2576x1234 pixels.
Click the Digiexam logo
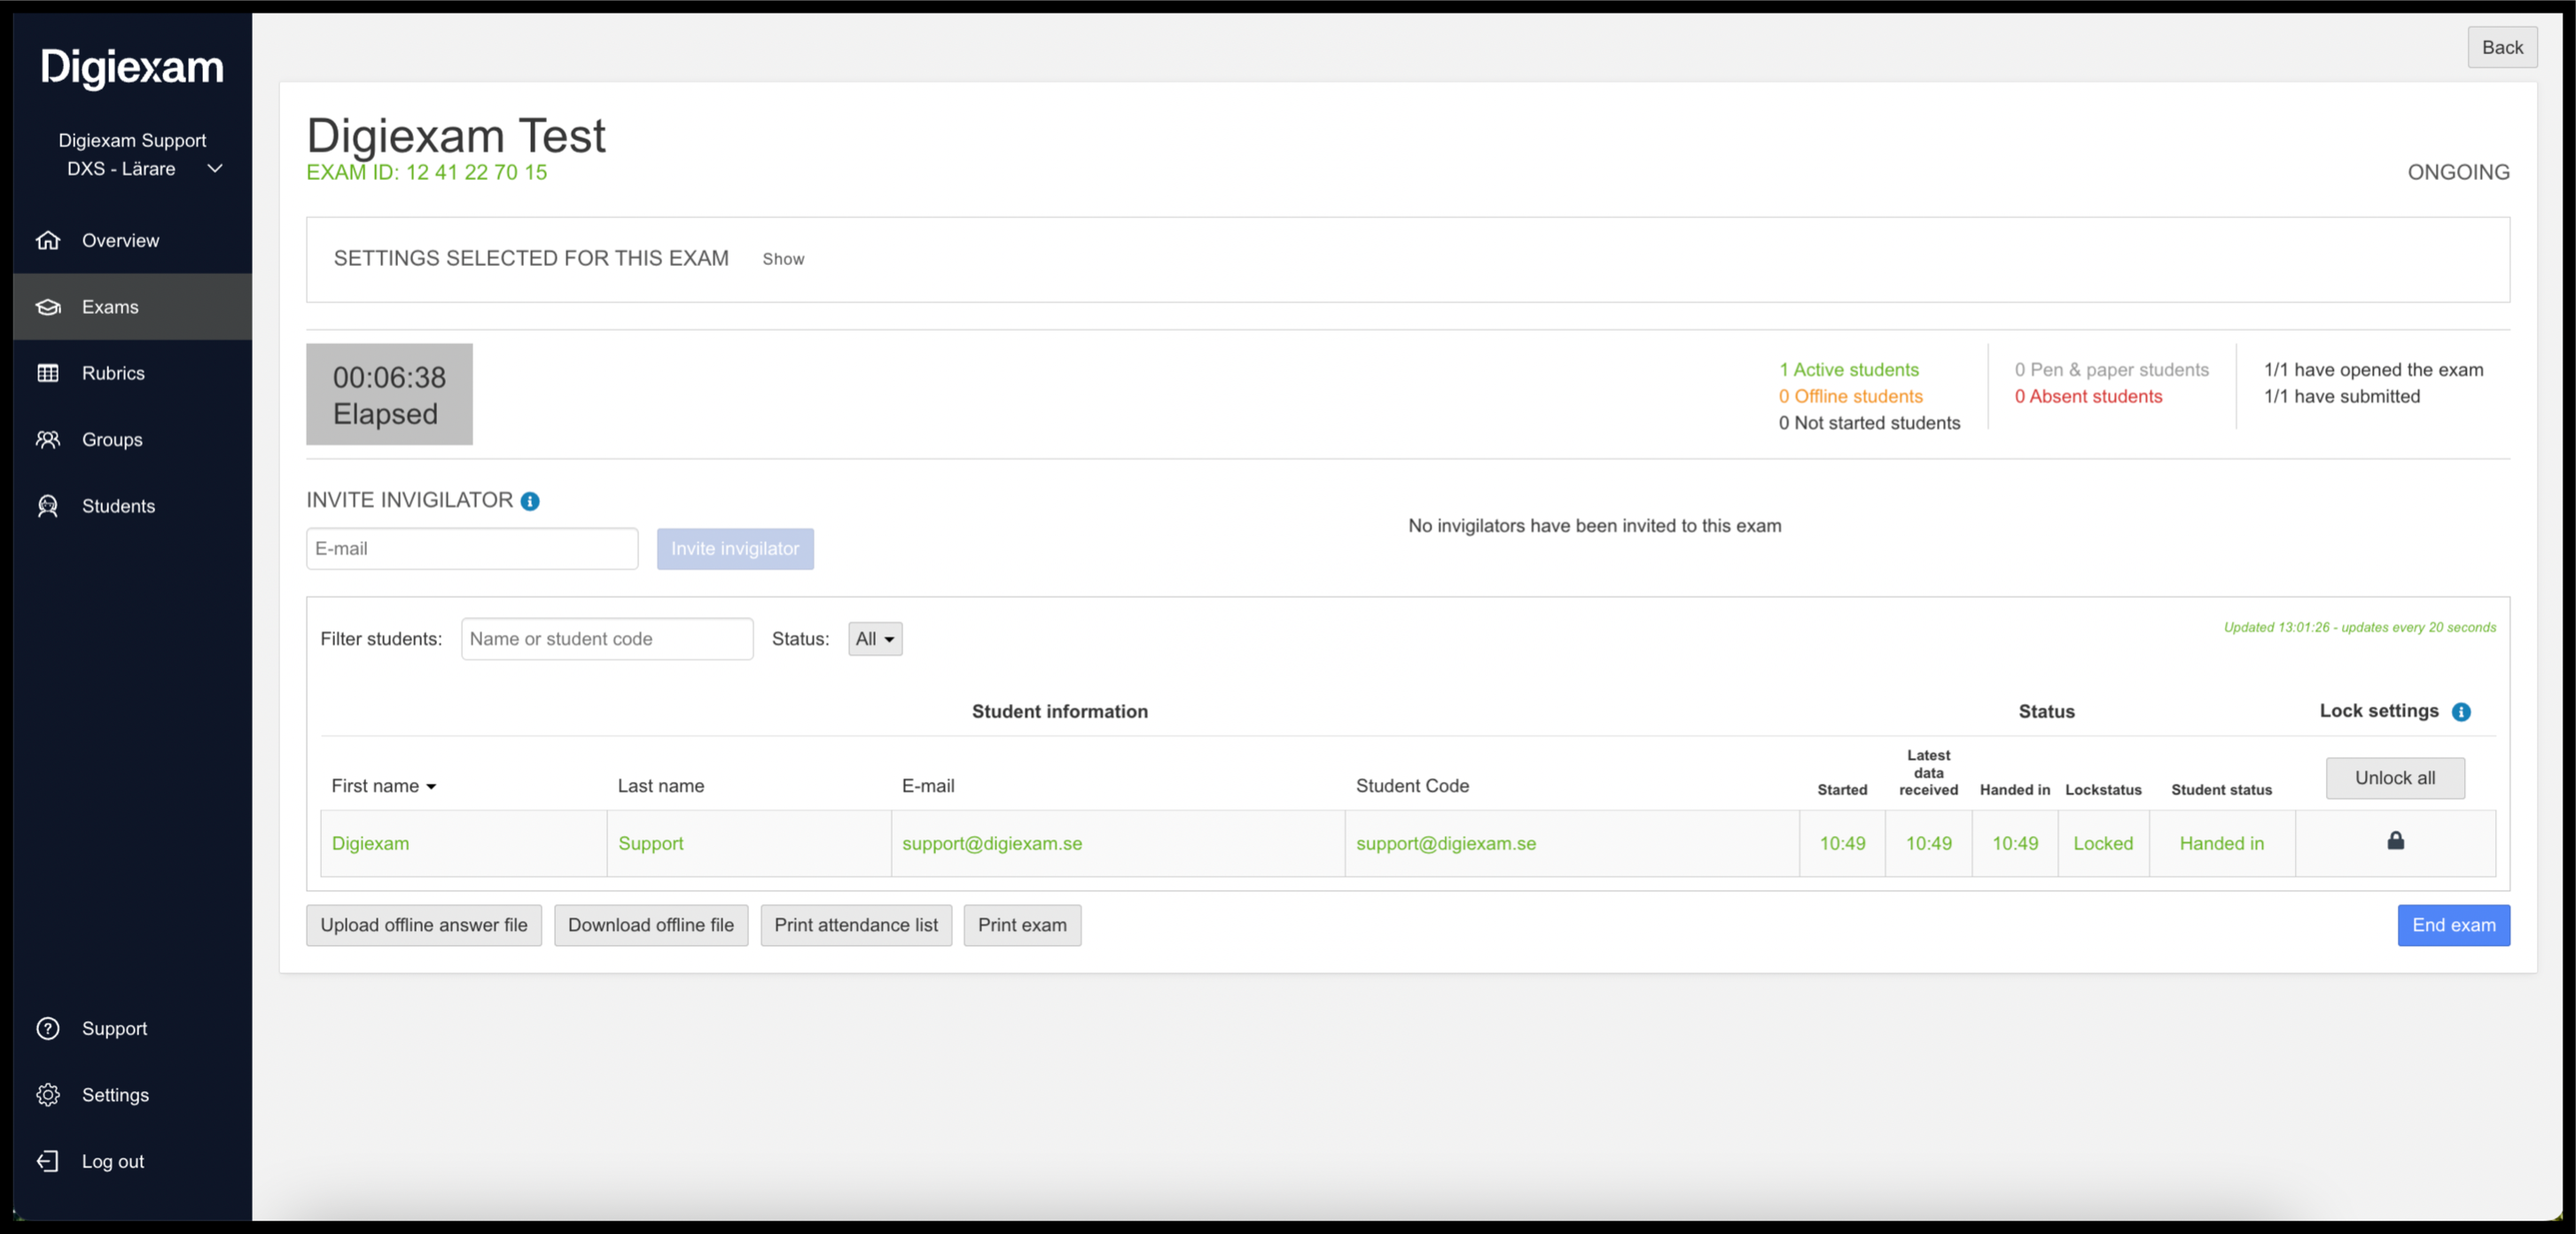pyautogui.click(x=132, y=67)
